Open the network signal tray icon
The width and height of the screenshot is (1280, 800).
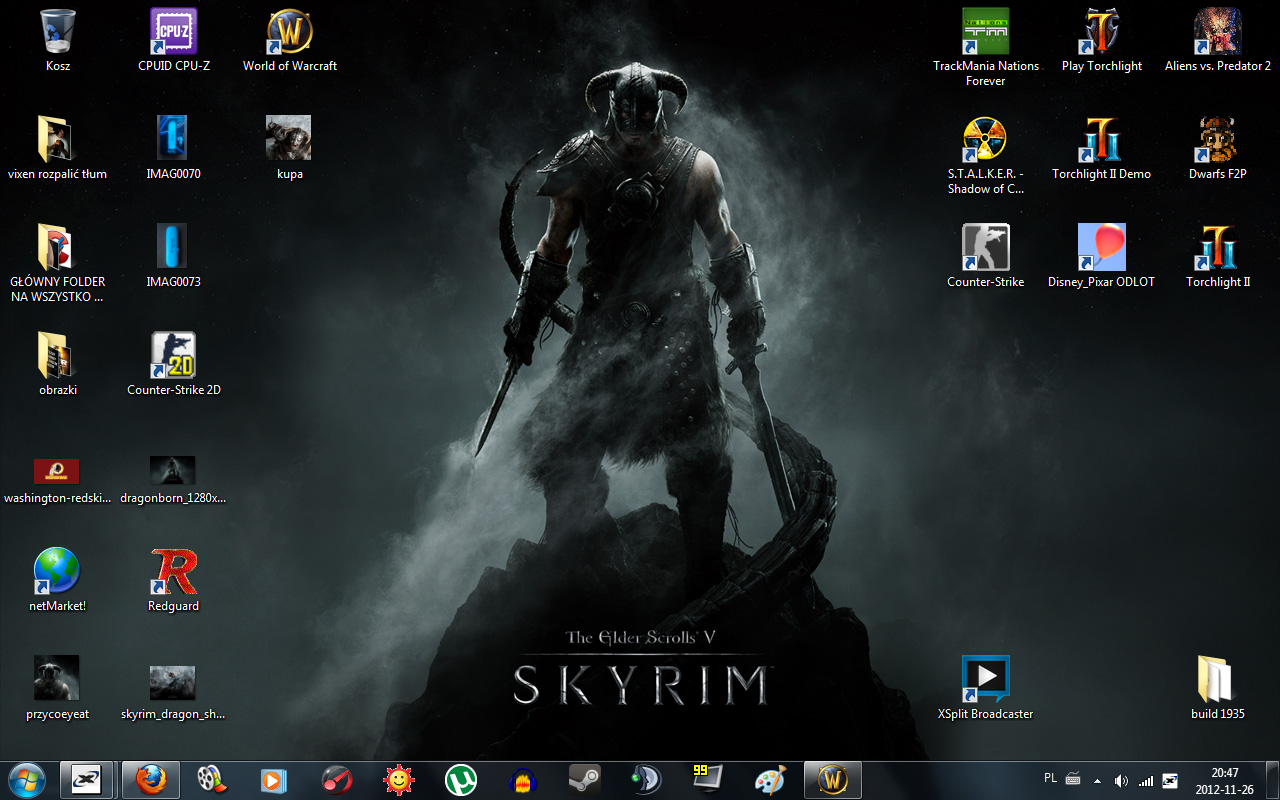(1146, 780)
